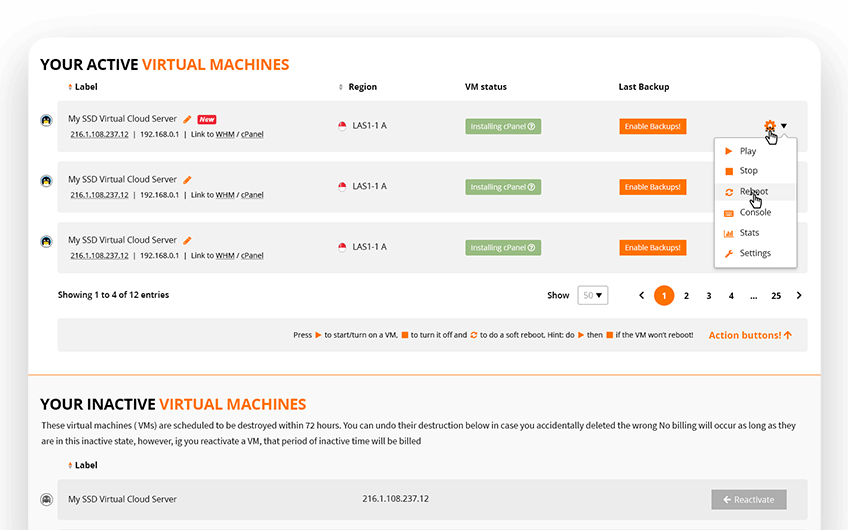The image size is (848, 530).
Task: Click the Linux icon of the third active server row
Action: pos(47,241)
